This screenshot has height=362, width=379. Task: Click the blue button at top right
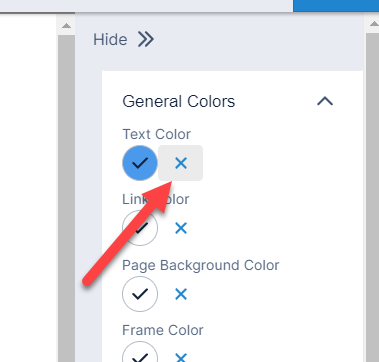point(336,6)
